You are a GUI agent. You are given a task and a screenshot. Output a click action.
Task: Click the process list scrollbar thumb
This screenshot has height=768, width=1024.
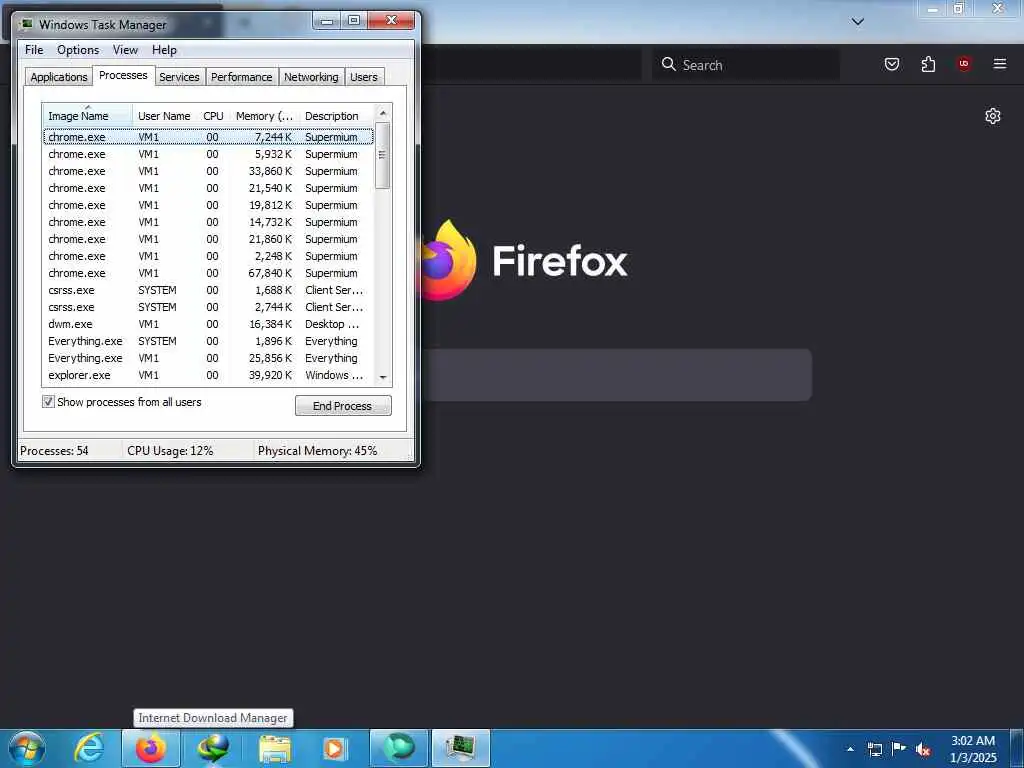coord(383,155)
